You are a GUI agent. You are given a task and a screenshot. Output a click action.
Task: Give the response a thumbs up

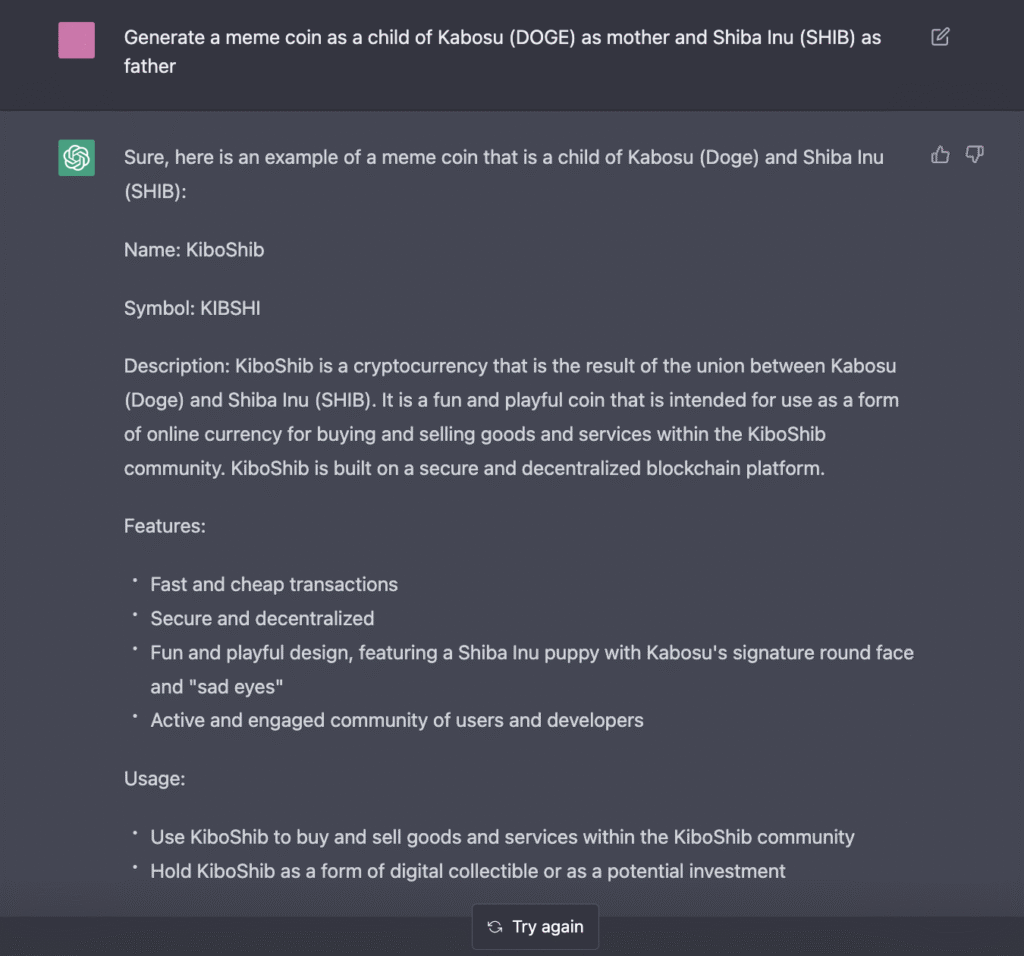940,154
